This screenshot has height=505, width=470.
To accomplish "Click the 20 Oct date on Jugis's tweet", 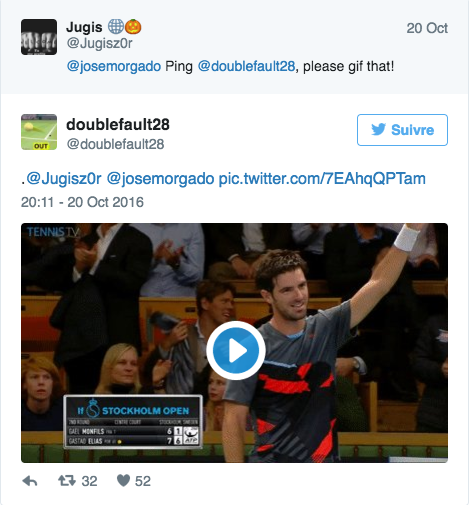I will (427, 28).
